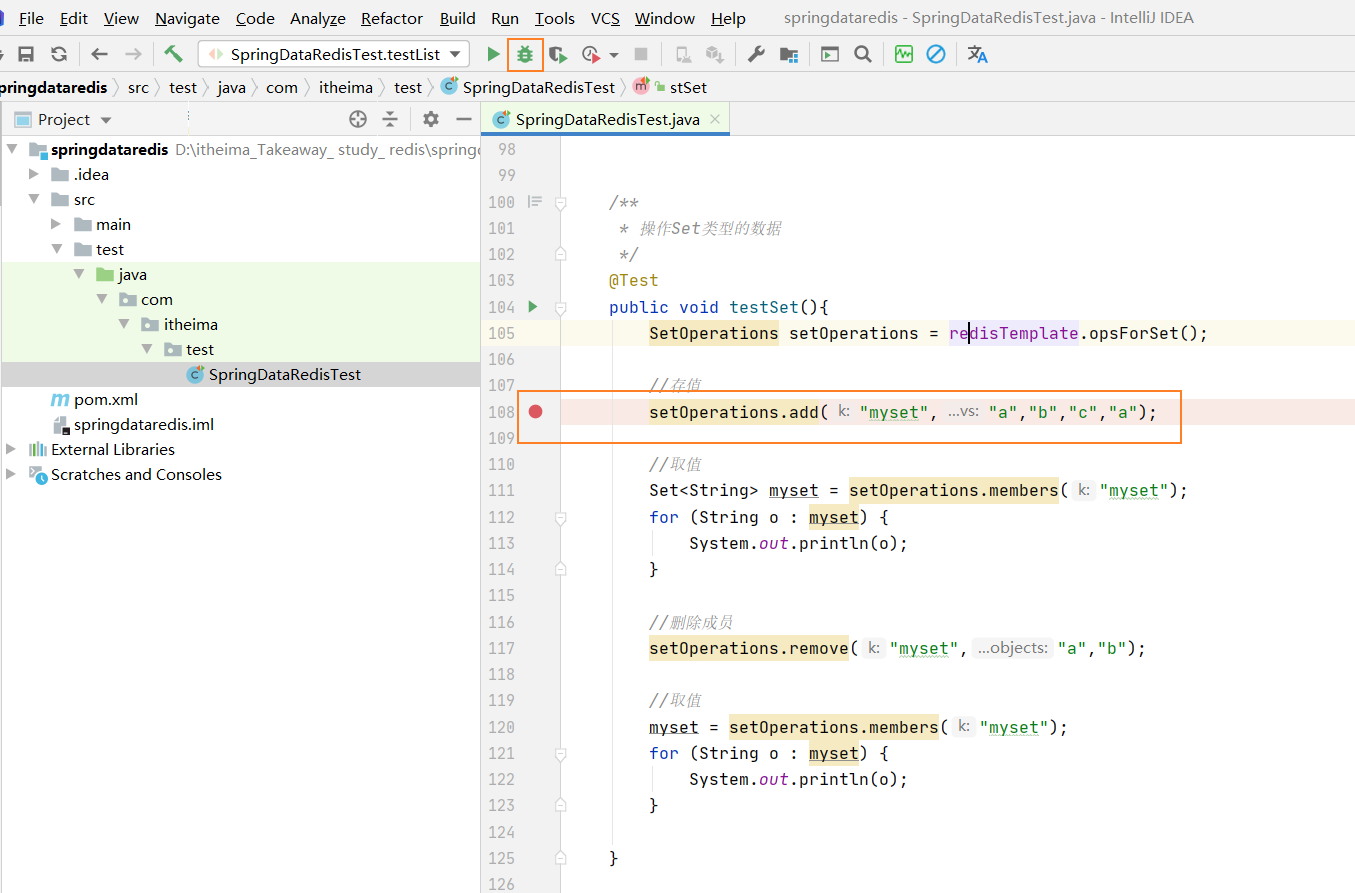Collapse the src folder arrow

pyautogui.click(x=34, y=199)
